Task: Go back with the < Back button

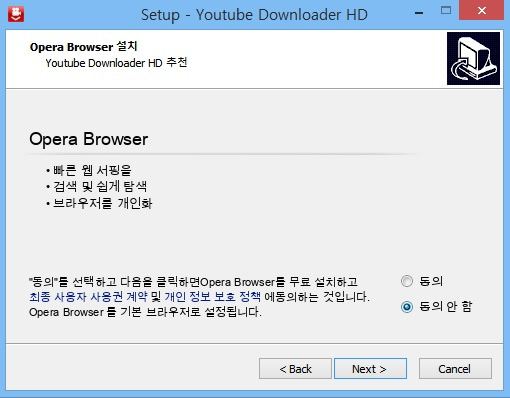Action: coord(295,369)
